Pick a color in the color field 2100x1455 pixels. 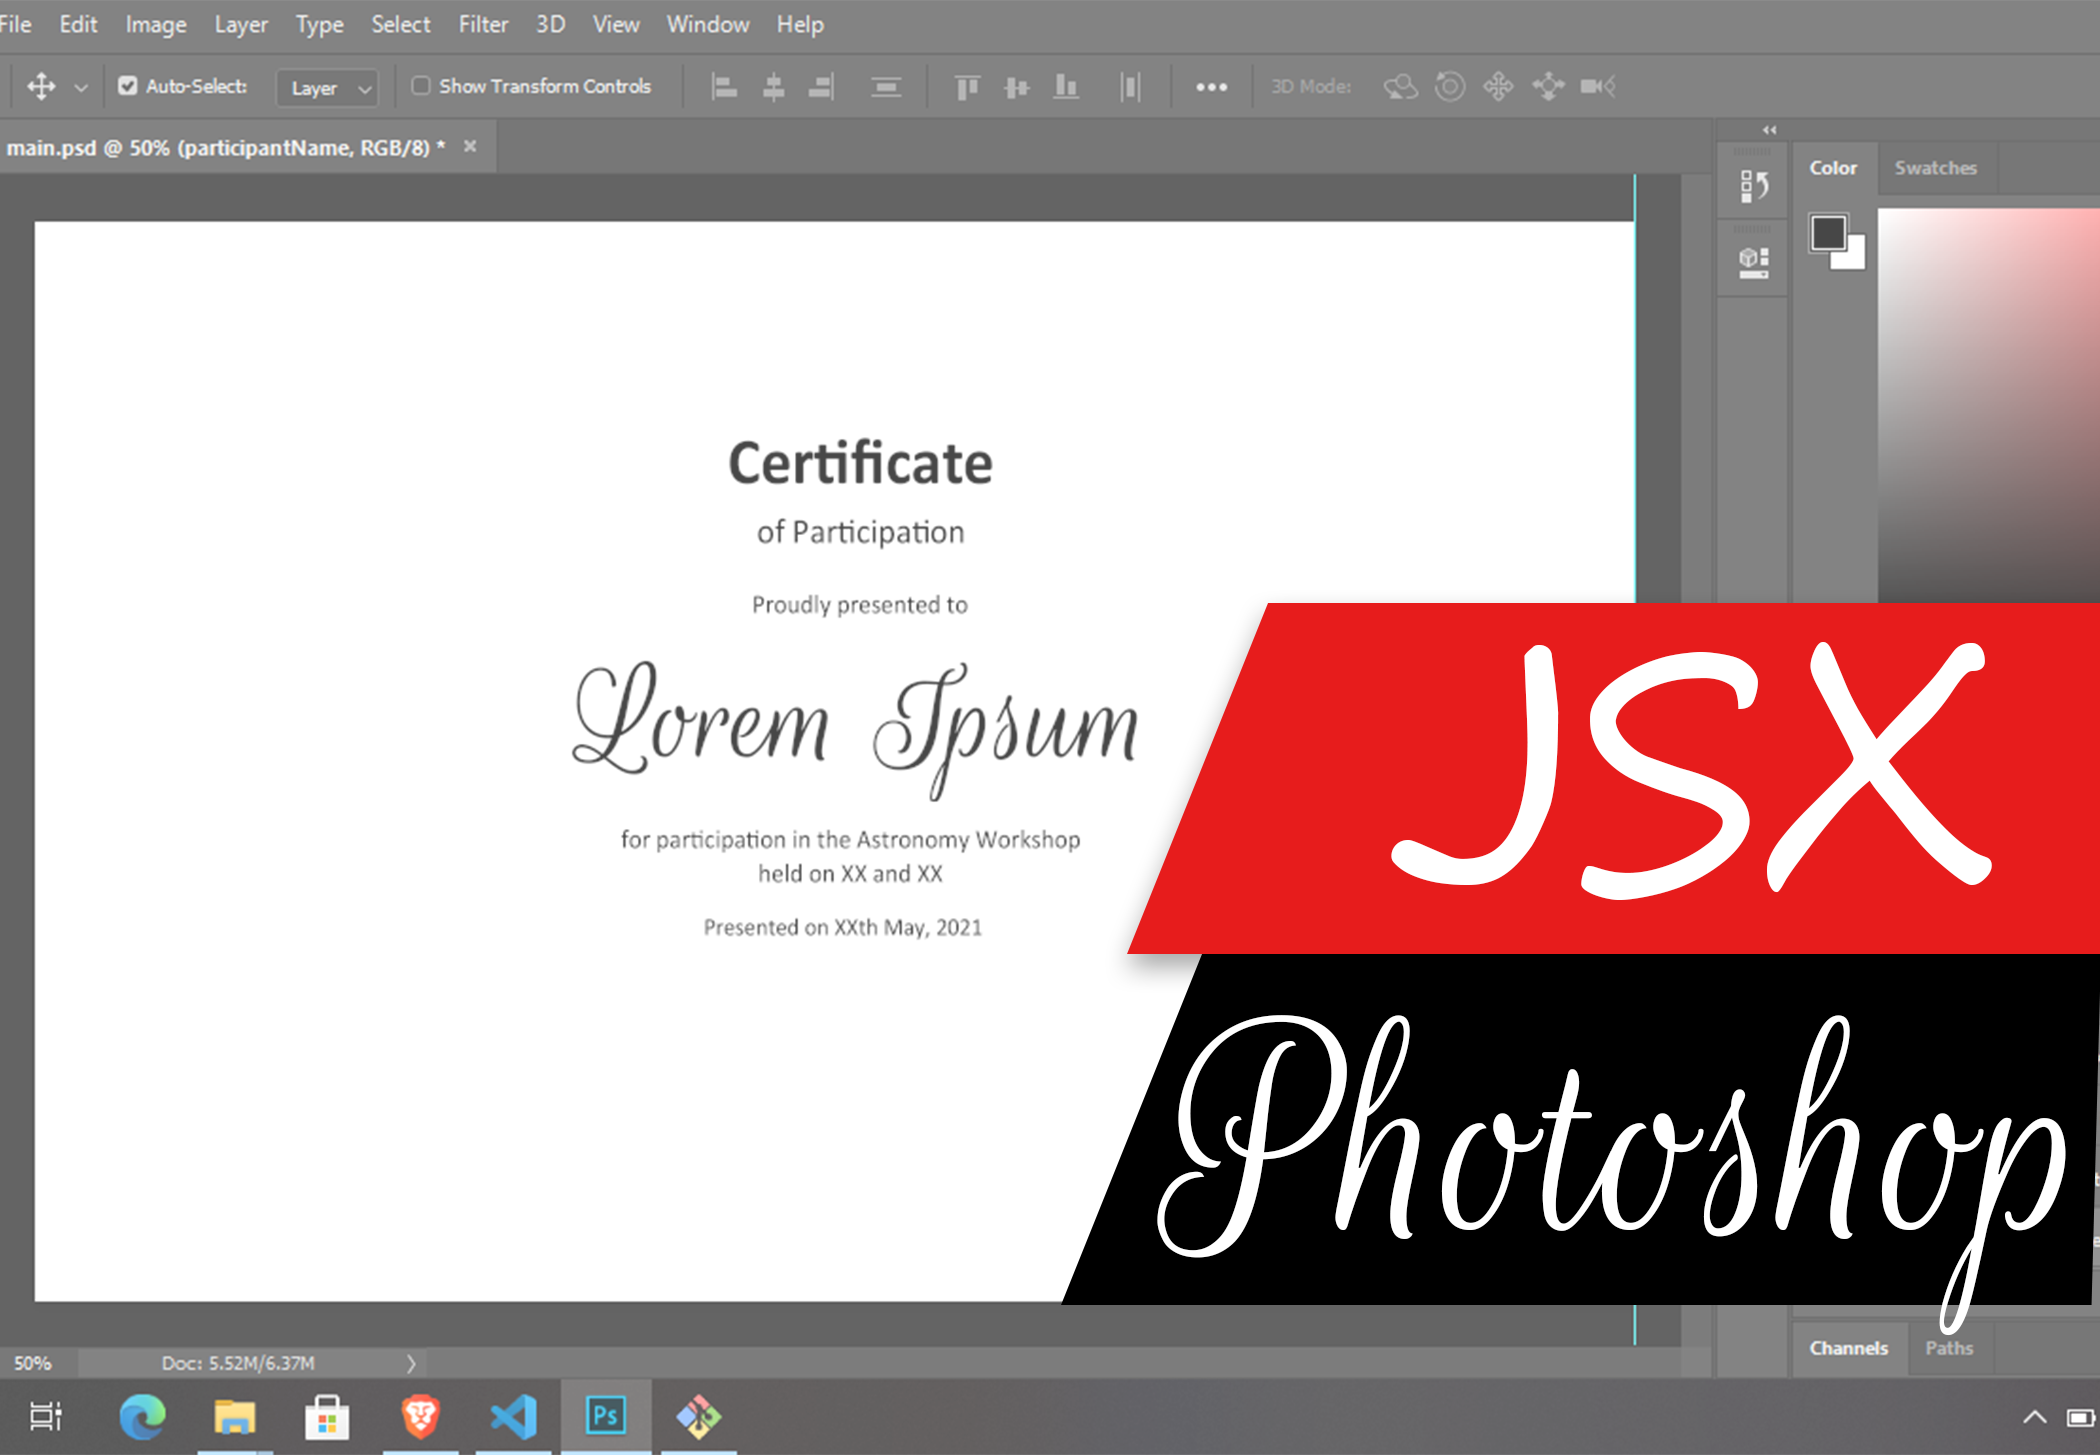[x=1988, y=405]
